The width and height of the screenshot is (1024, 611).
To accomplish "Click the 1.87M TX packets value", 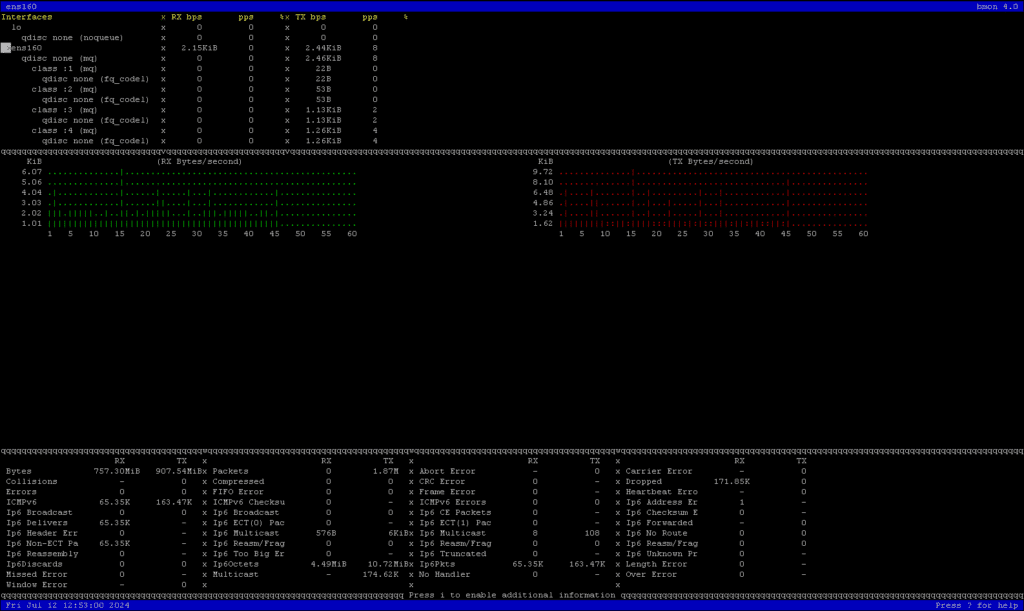I will [386, 471].
